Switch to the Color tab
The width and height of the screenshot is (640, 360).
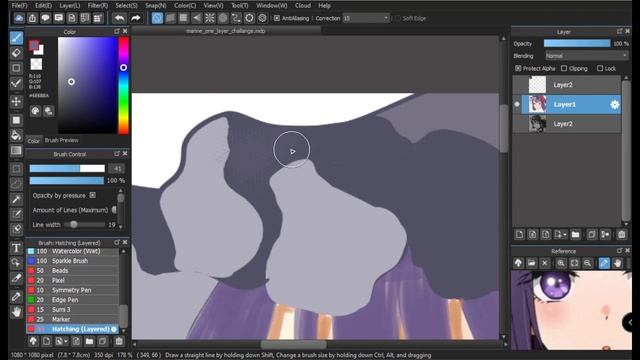tap(33, 140)
